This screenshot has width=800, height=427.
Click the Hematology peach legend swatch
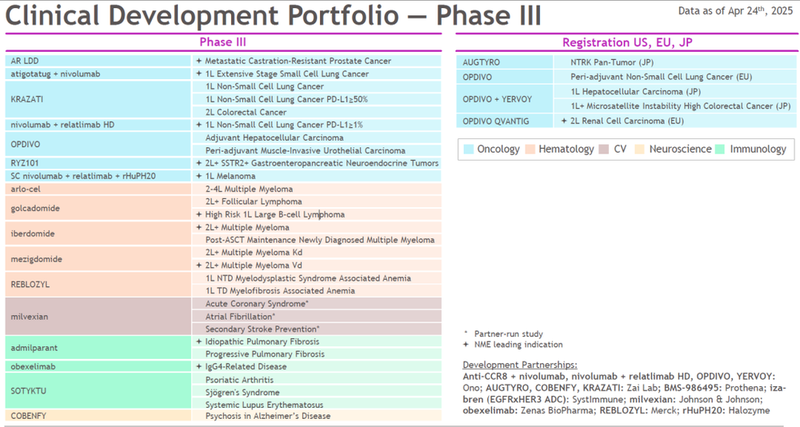[530, 149]
